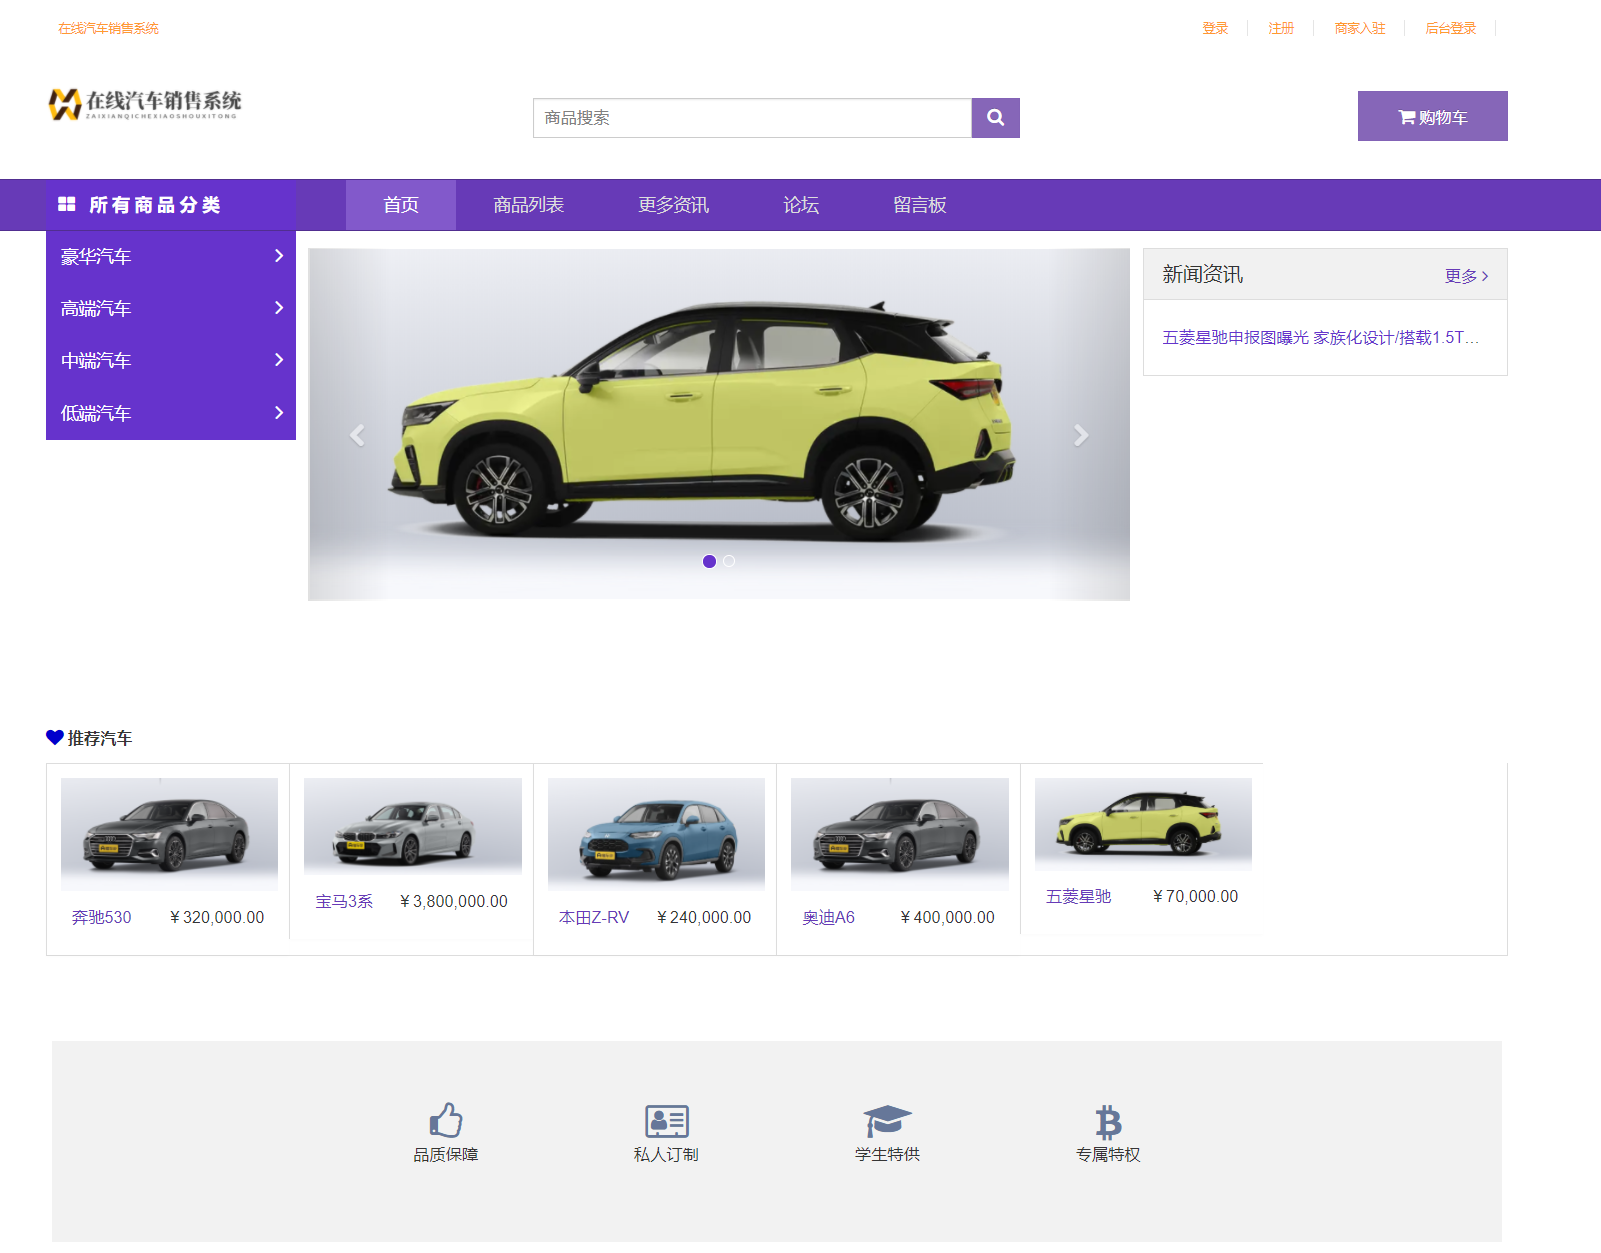The height and width of the screenshot is (1253, 1601).
Task: Expand the 高端汽车 category
Action: (x=171, y=309)
